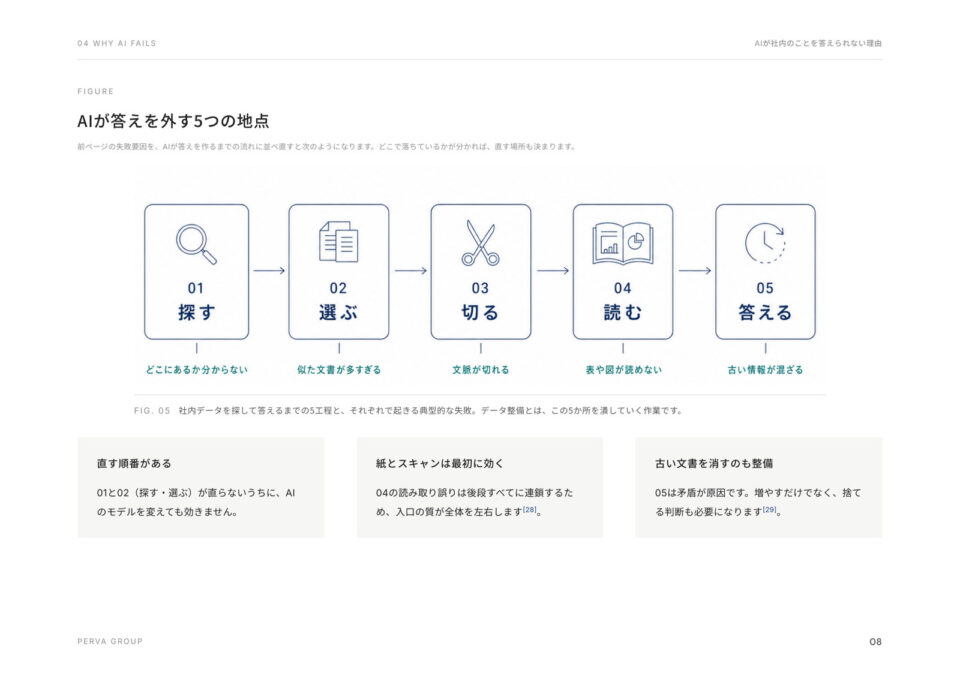Click the number 03 in the third box

480,288
